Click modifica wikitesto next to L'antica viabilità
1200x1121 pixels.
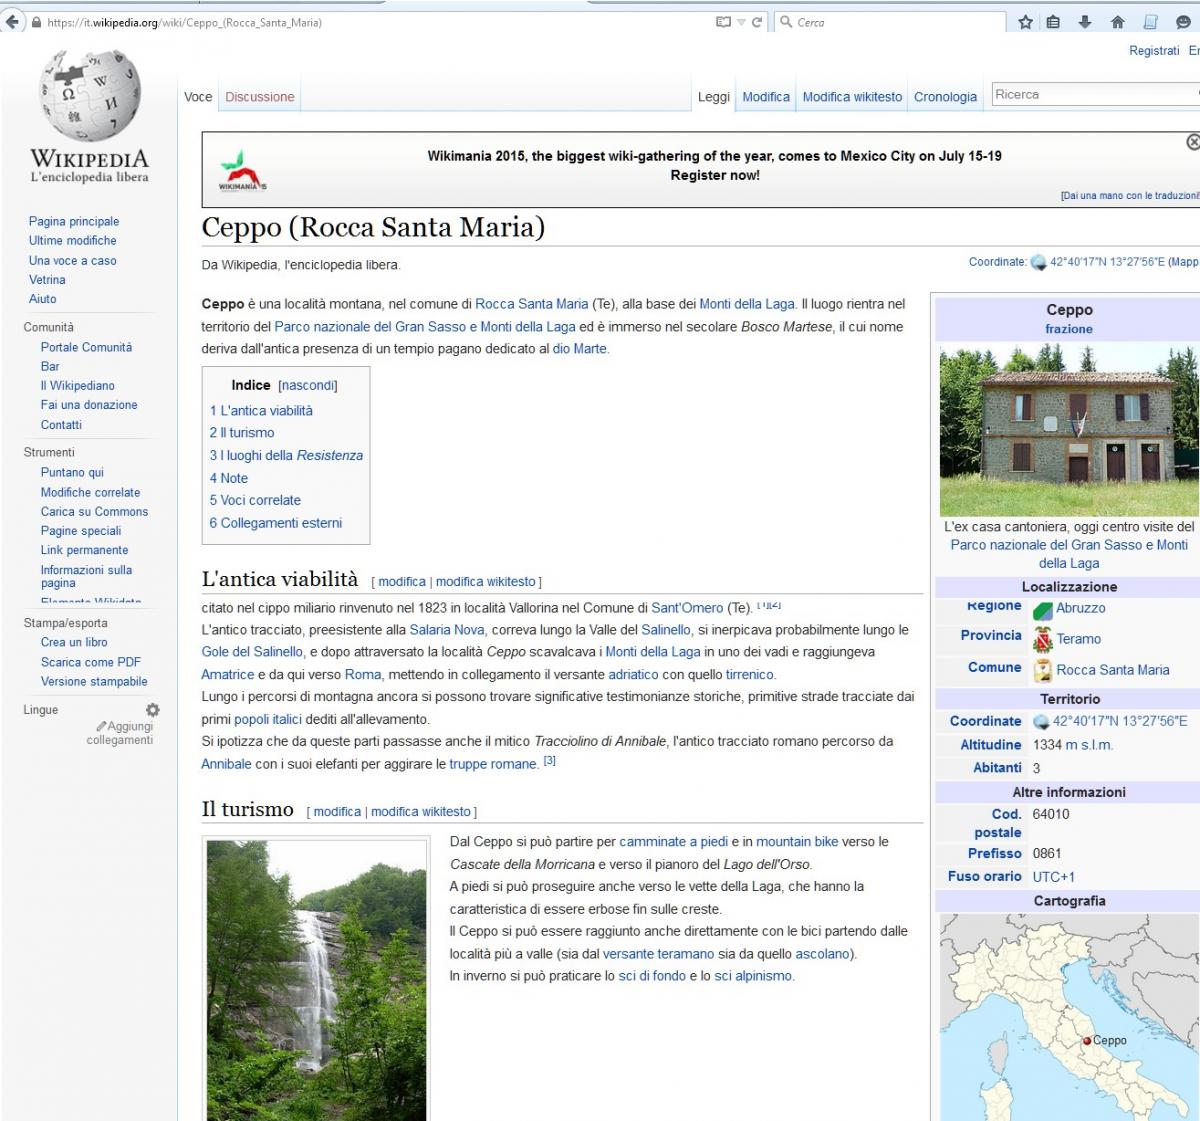pos(486,582)
